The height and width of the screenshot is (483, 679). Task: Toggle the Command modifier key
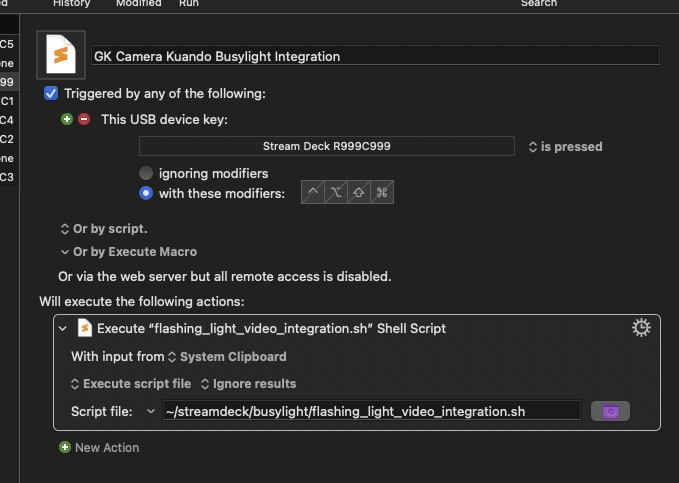pyautogui.click(x=382, y=192)
